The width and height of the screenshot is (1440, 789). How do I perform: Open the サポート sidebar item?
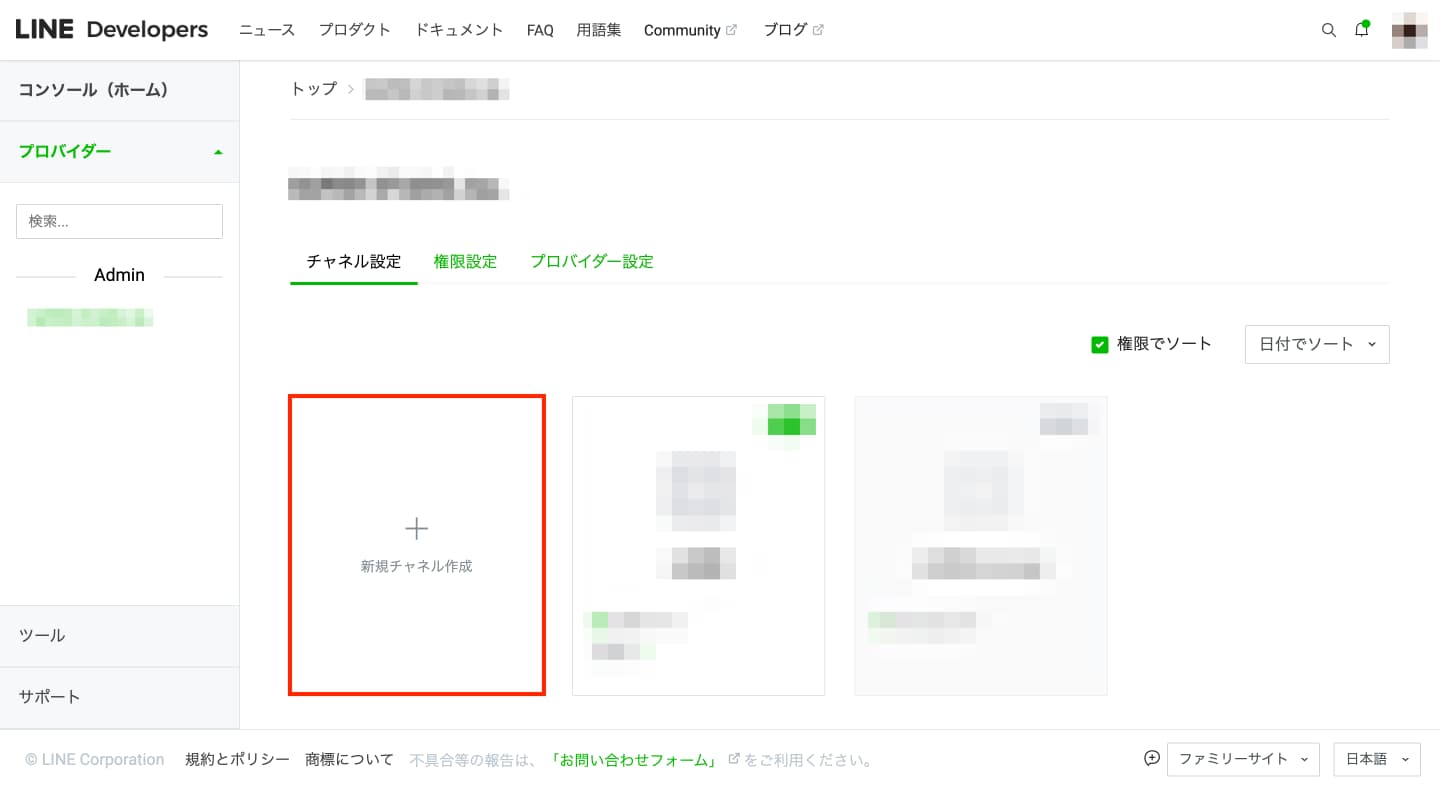pyautogui.click(x=120, y=697)
